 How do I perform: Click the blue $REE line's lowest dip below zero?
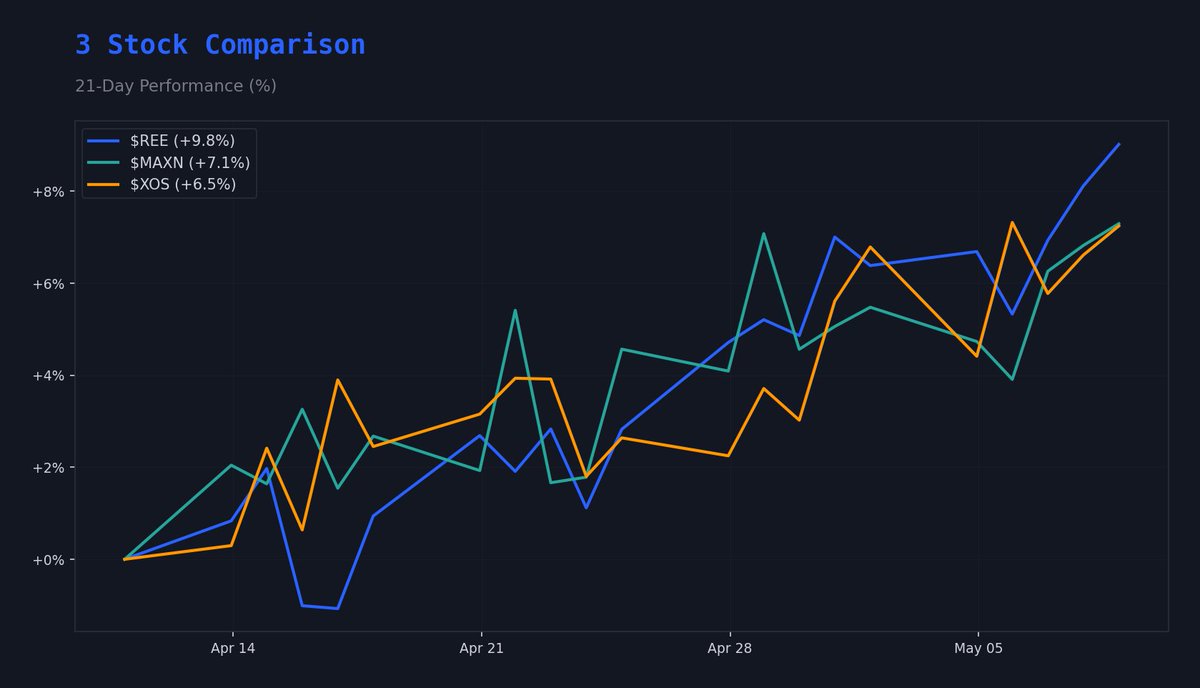point(338,608)
